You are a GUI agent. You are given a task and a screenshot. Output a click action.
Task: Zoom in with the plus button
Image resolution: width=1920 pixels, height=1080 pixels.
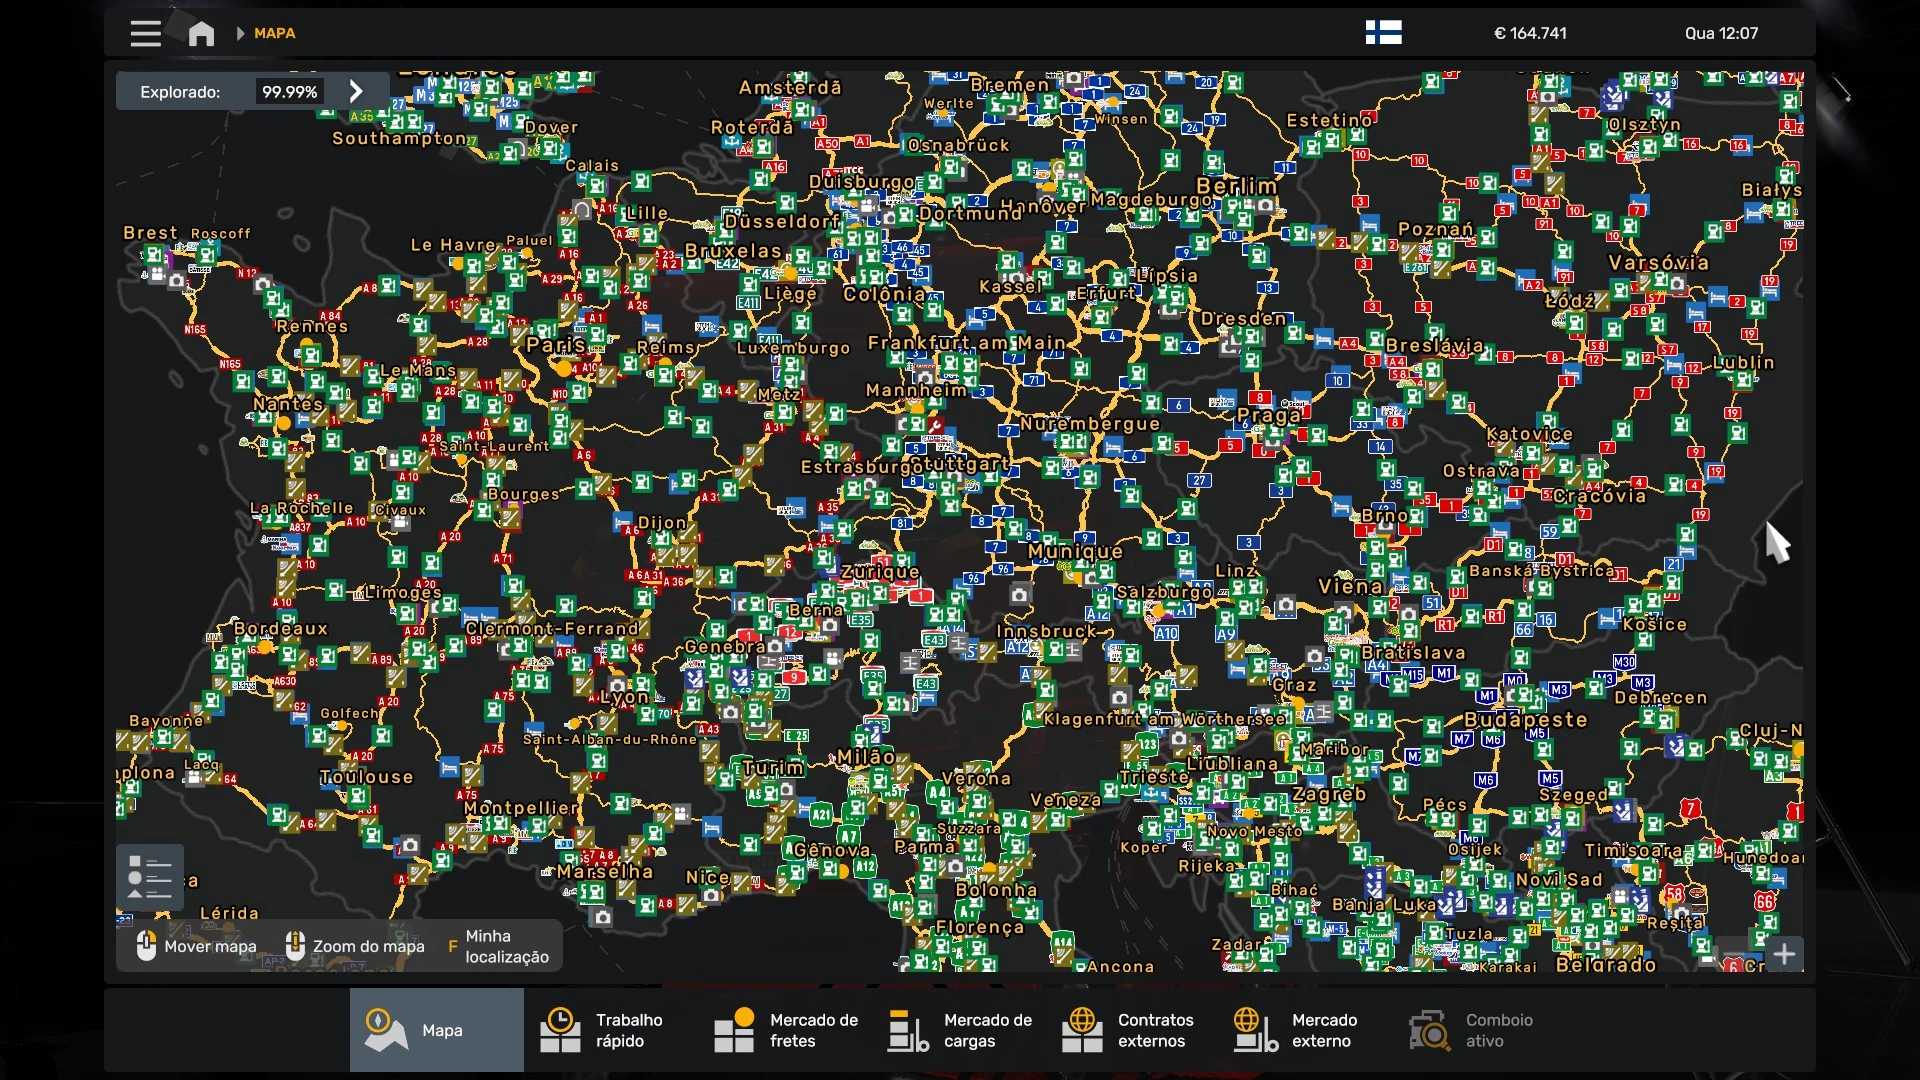(1784, 954)
